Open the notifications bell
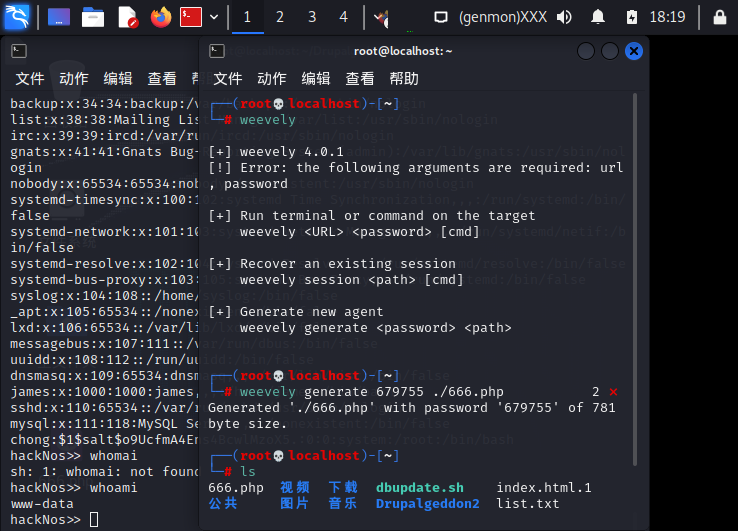738x531 pixels. pyautogui.click(x=598, y=17)
